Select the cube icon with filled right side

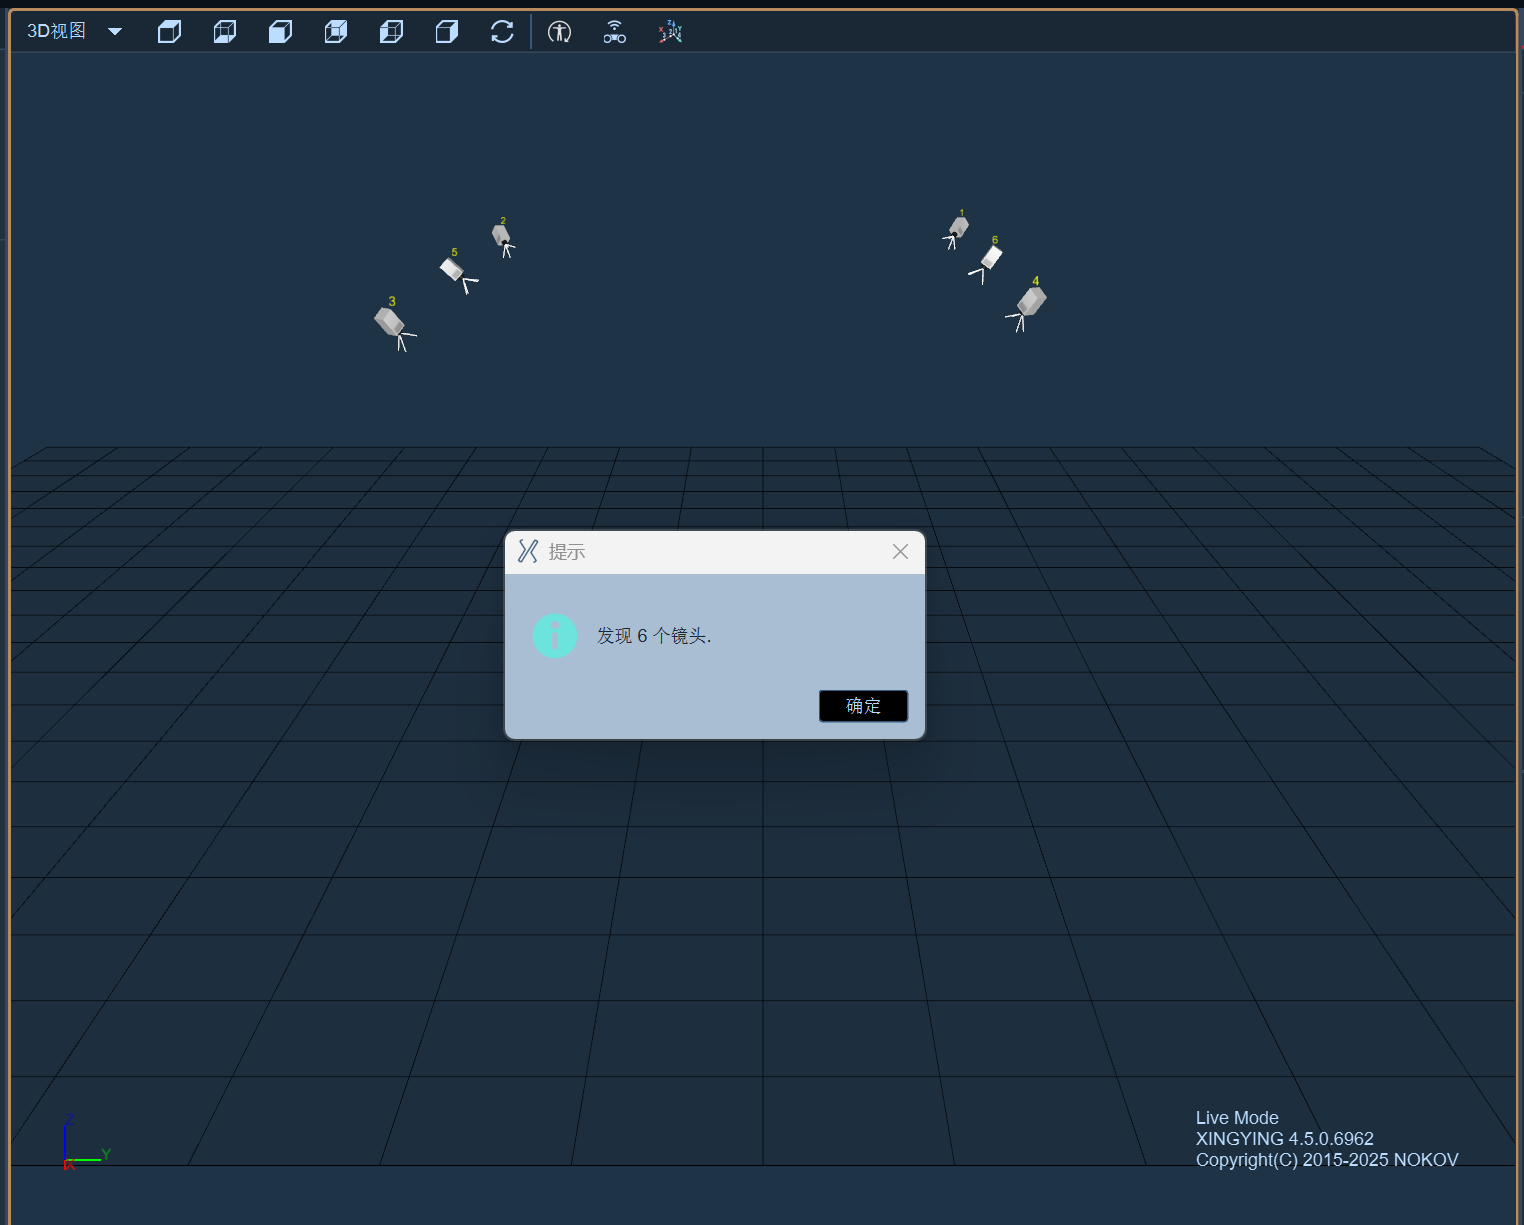pyautogui.click(x=447, y=32)
